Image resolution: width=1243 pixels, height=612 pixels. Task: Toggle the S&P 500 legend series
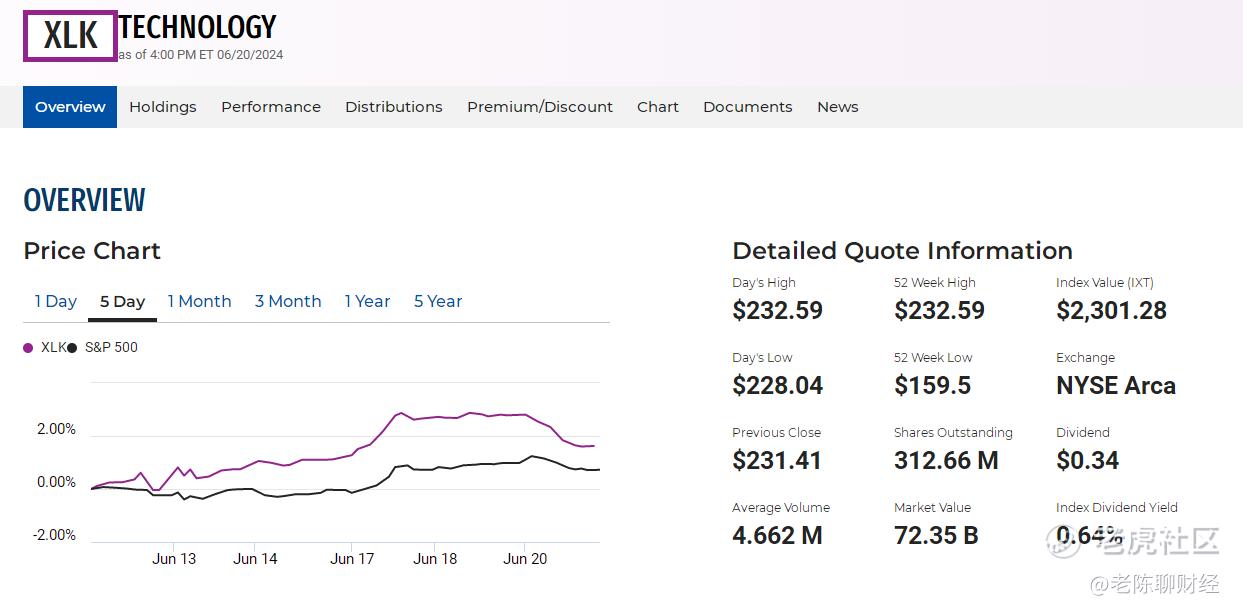(x=110, y=348)
